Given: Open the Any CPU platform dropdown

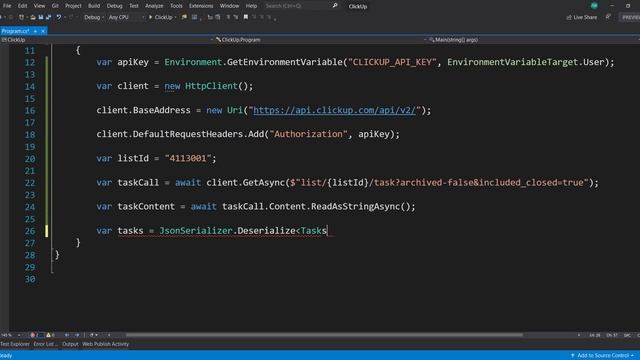Looking at the screenshot, I should click(126, 17).
